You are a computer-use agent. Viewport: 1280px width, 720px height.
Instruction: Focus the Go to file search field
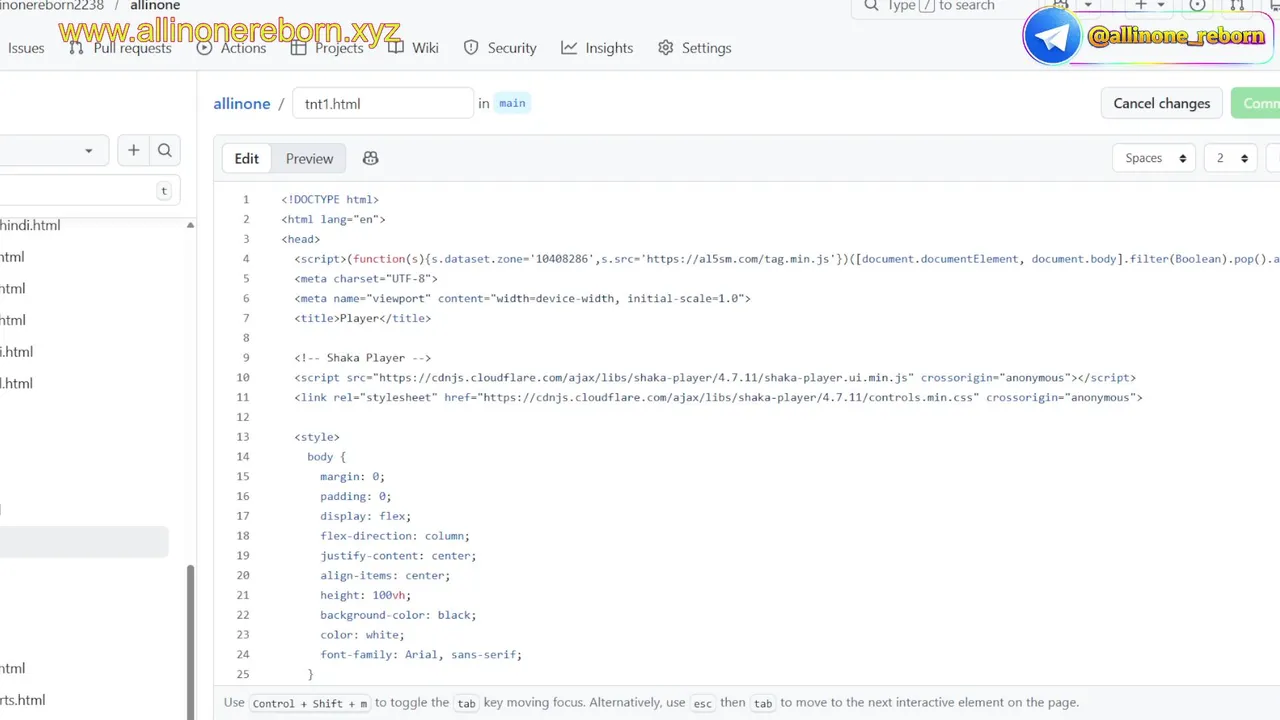[x=88, y=191]
